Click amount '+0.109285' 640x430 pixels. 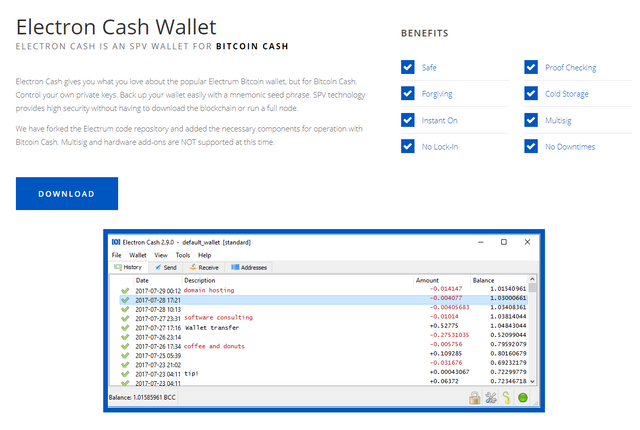[446, 353]
